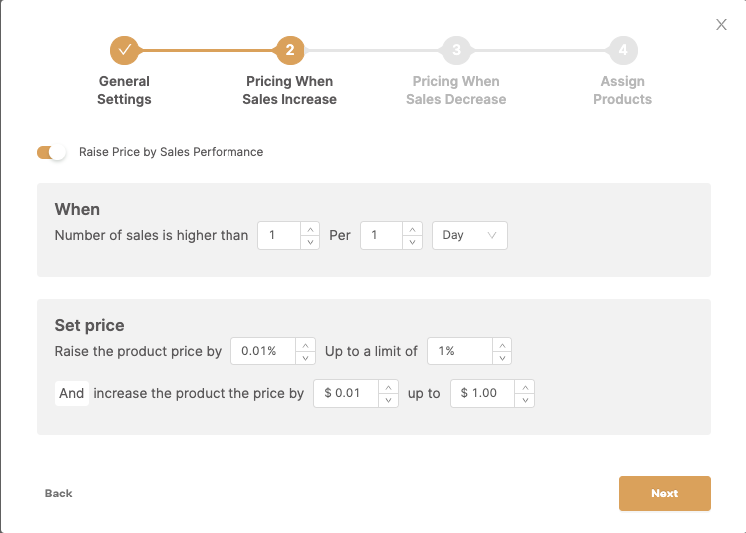Viewport: 746px width, 533px height.
Task: Click the Next button
Action: click(x=665, y=494)
